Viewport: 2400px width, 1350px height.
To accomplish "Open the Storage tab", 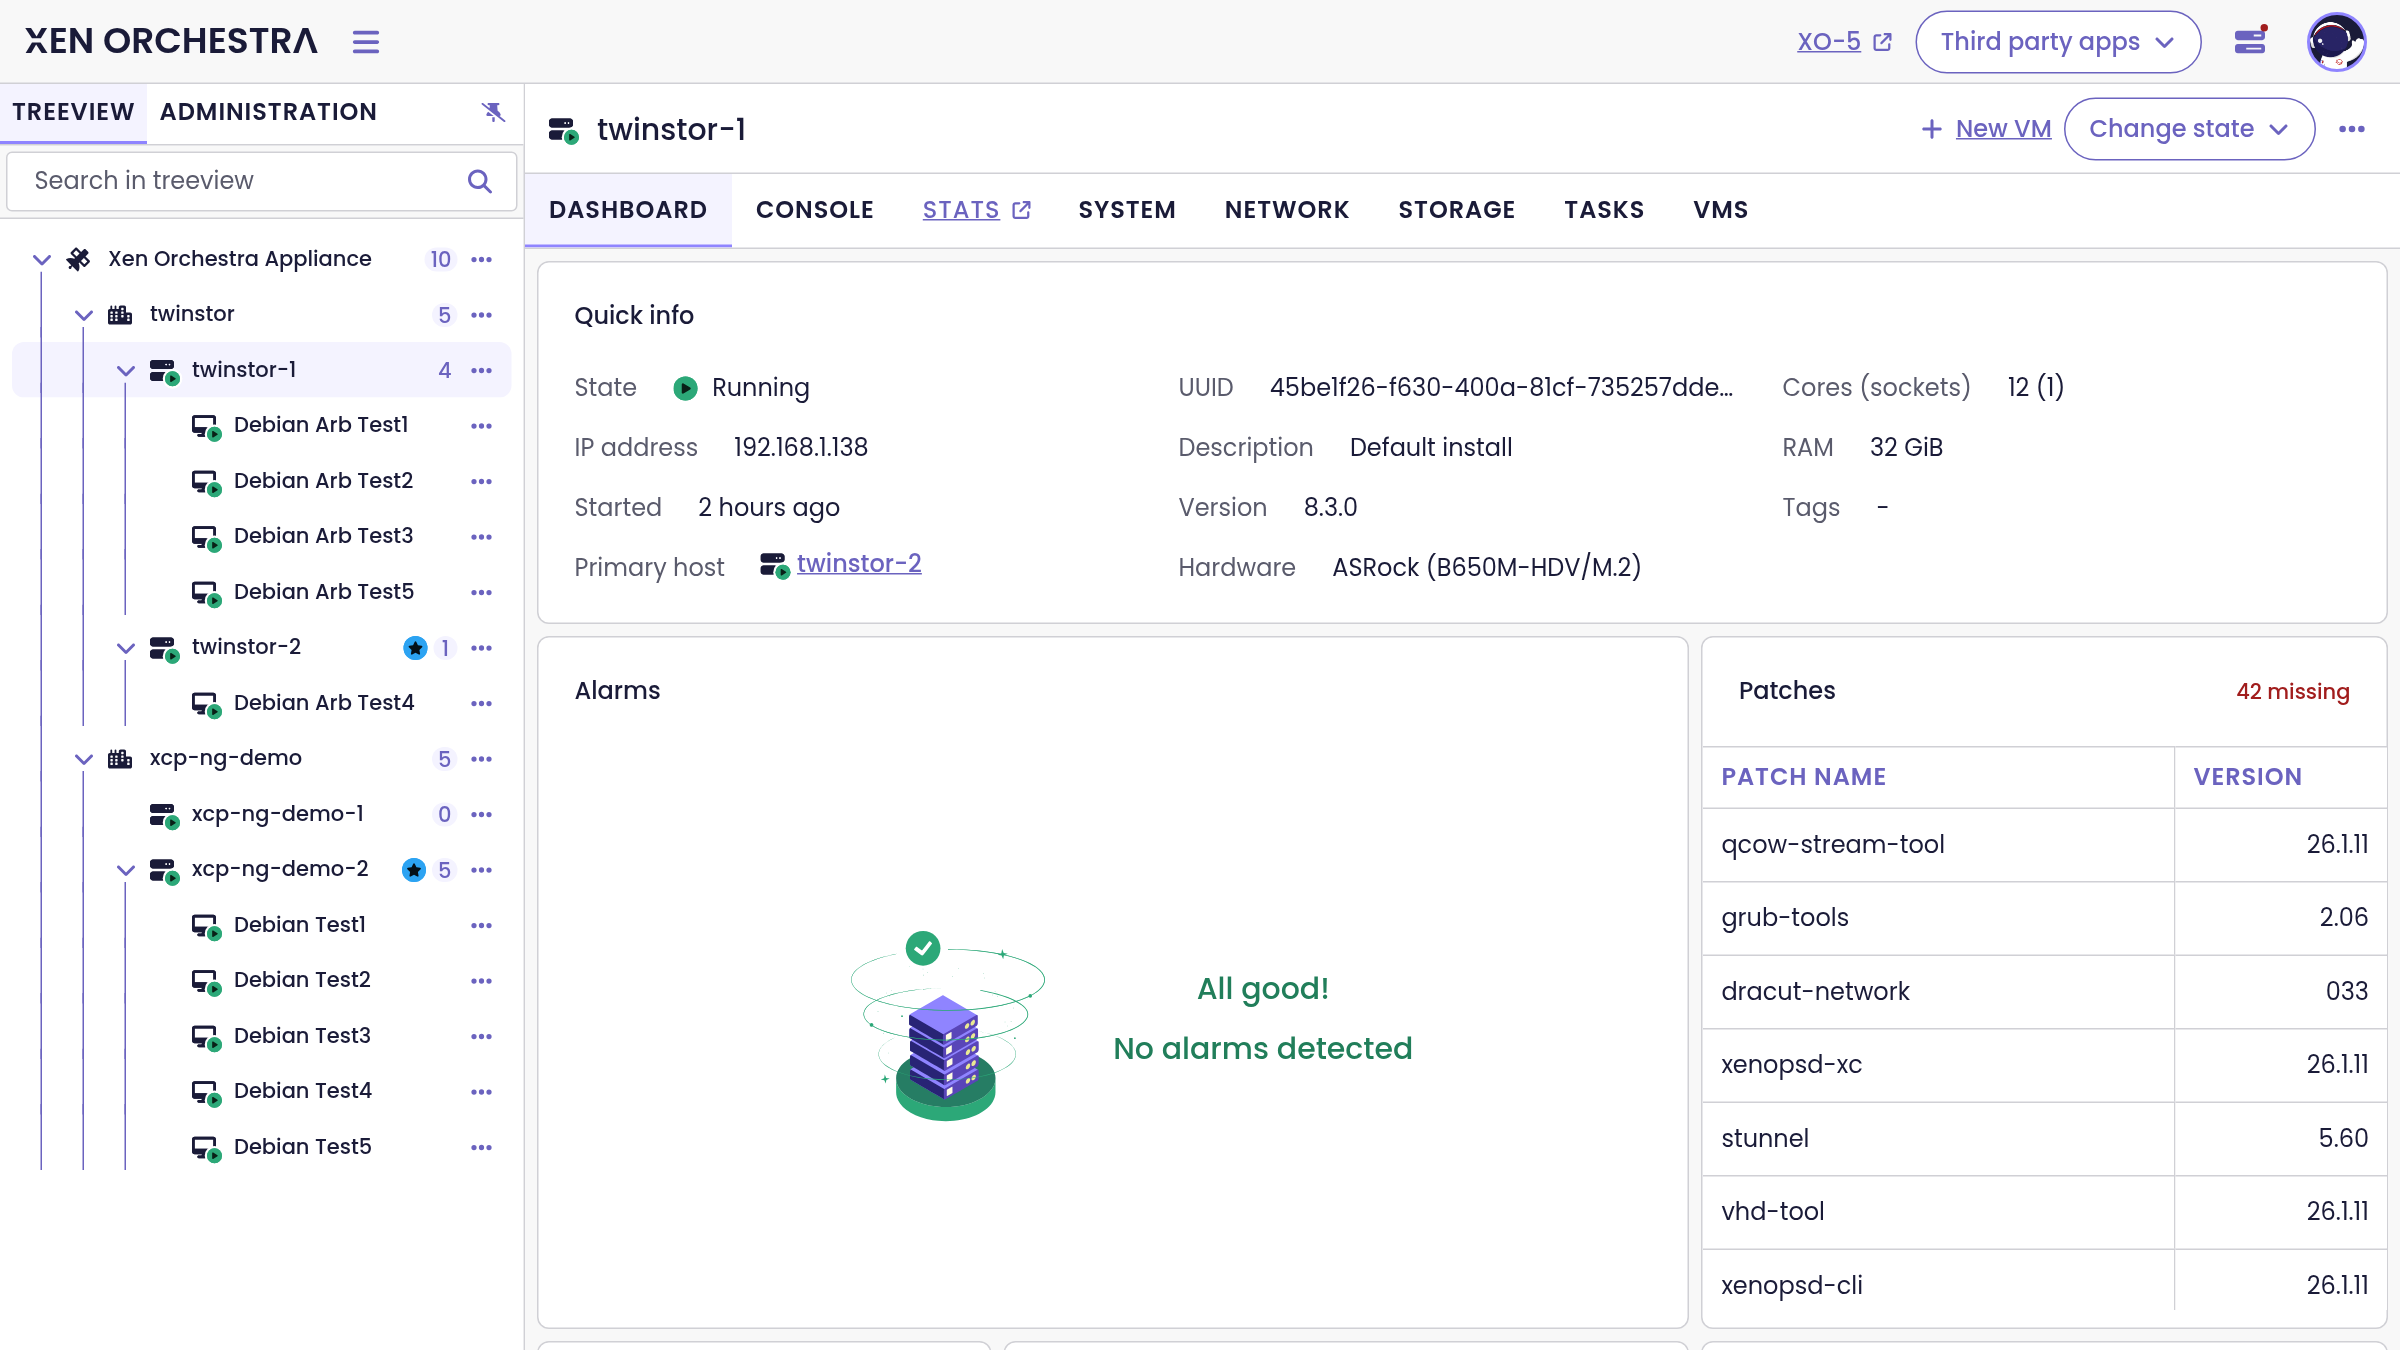I will click(x=1457, y=210).
